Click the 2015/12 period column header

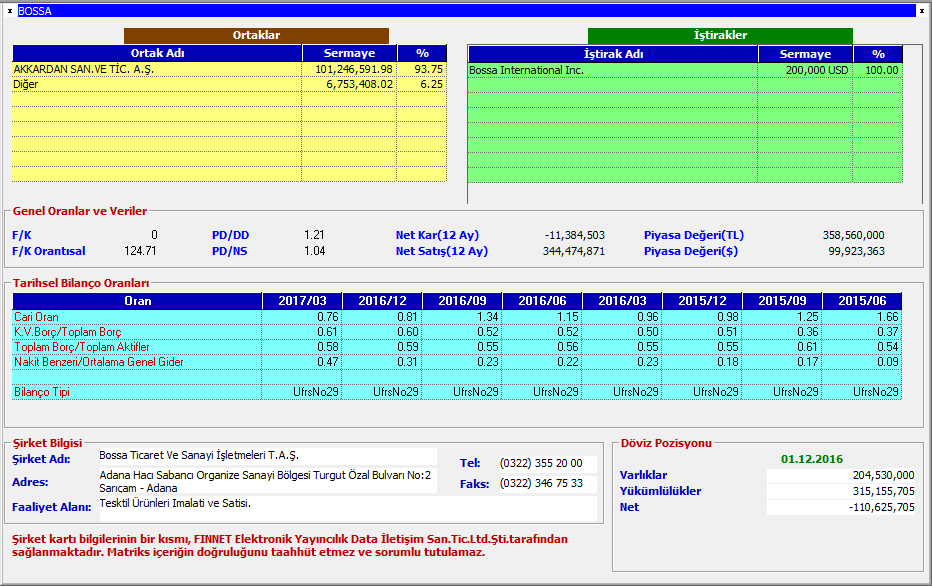tap(703, 301)
